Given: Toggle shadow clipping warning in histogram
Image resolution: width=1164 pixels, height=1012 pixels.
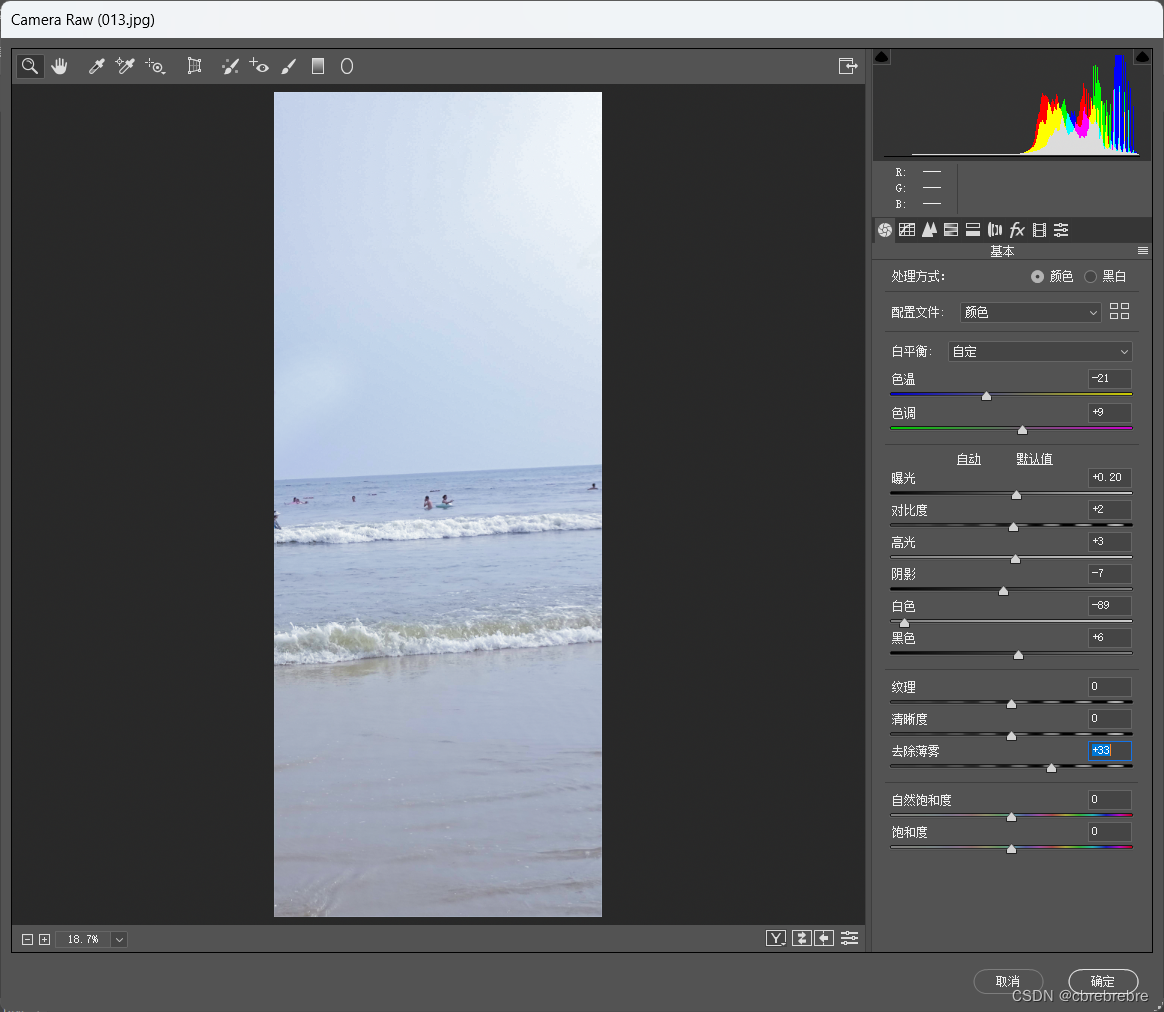Looking at the screenshot, I should [x=882, y=57].
